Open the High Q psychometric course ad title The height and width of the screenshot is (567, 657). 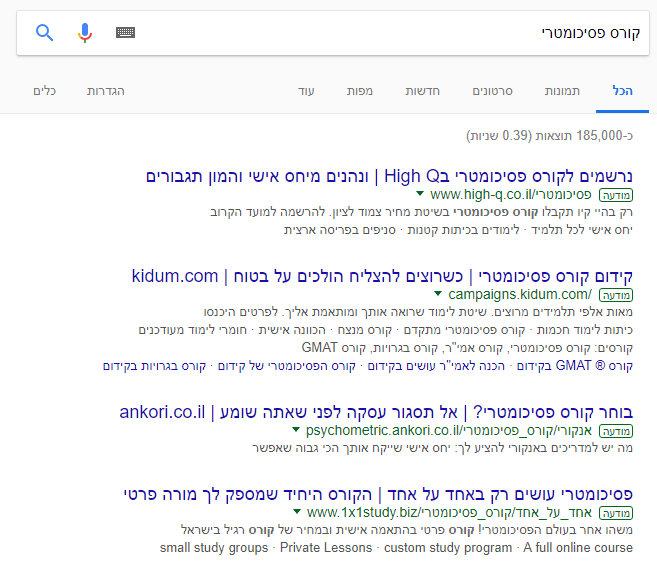coord(389,176)
